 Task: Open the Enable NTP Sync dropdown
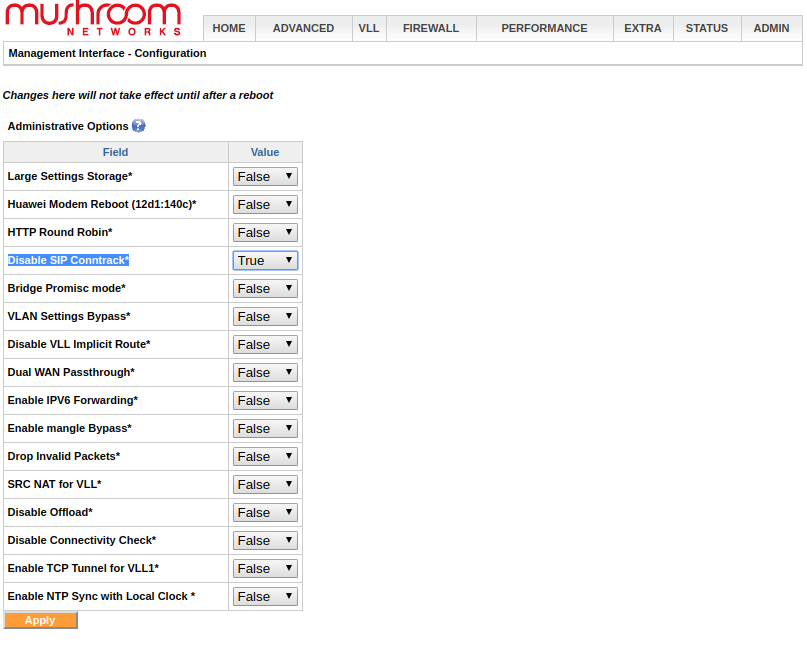coord(265,596)
